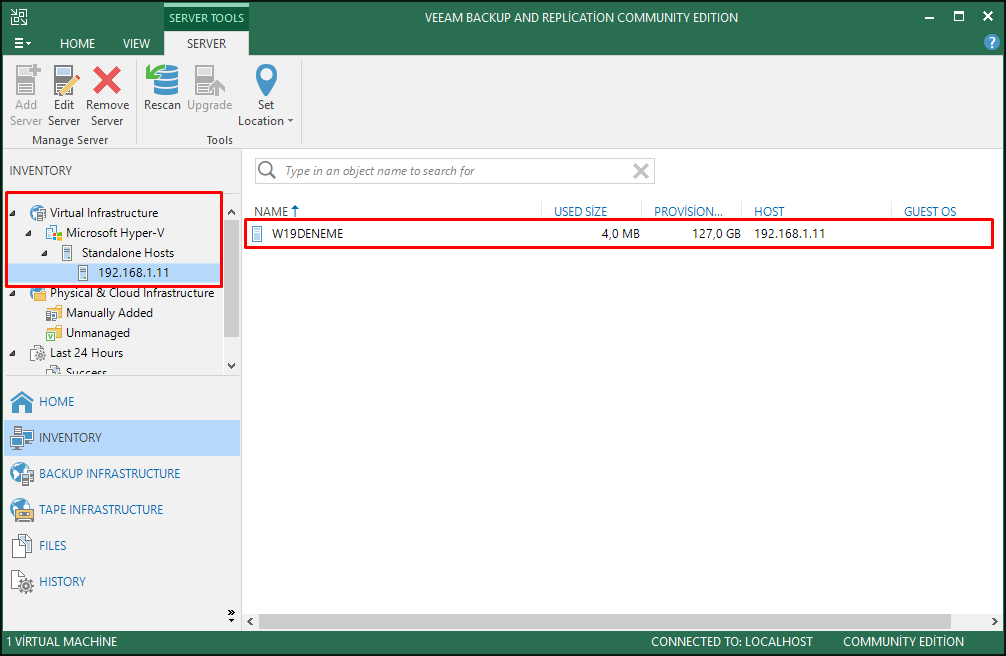This screenshot has width=1006, height=656.
Task: Select Unmanaged tree item
Action: click(x=98, y=333)
